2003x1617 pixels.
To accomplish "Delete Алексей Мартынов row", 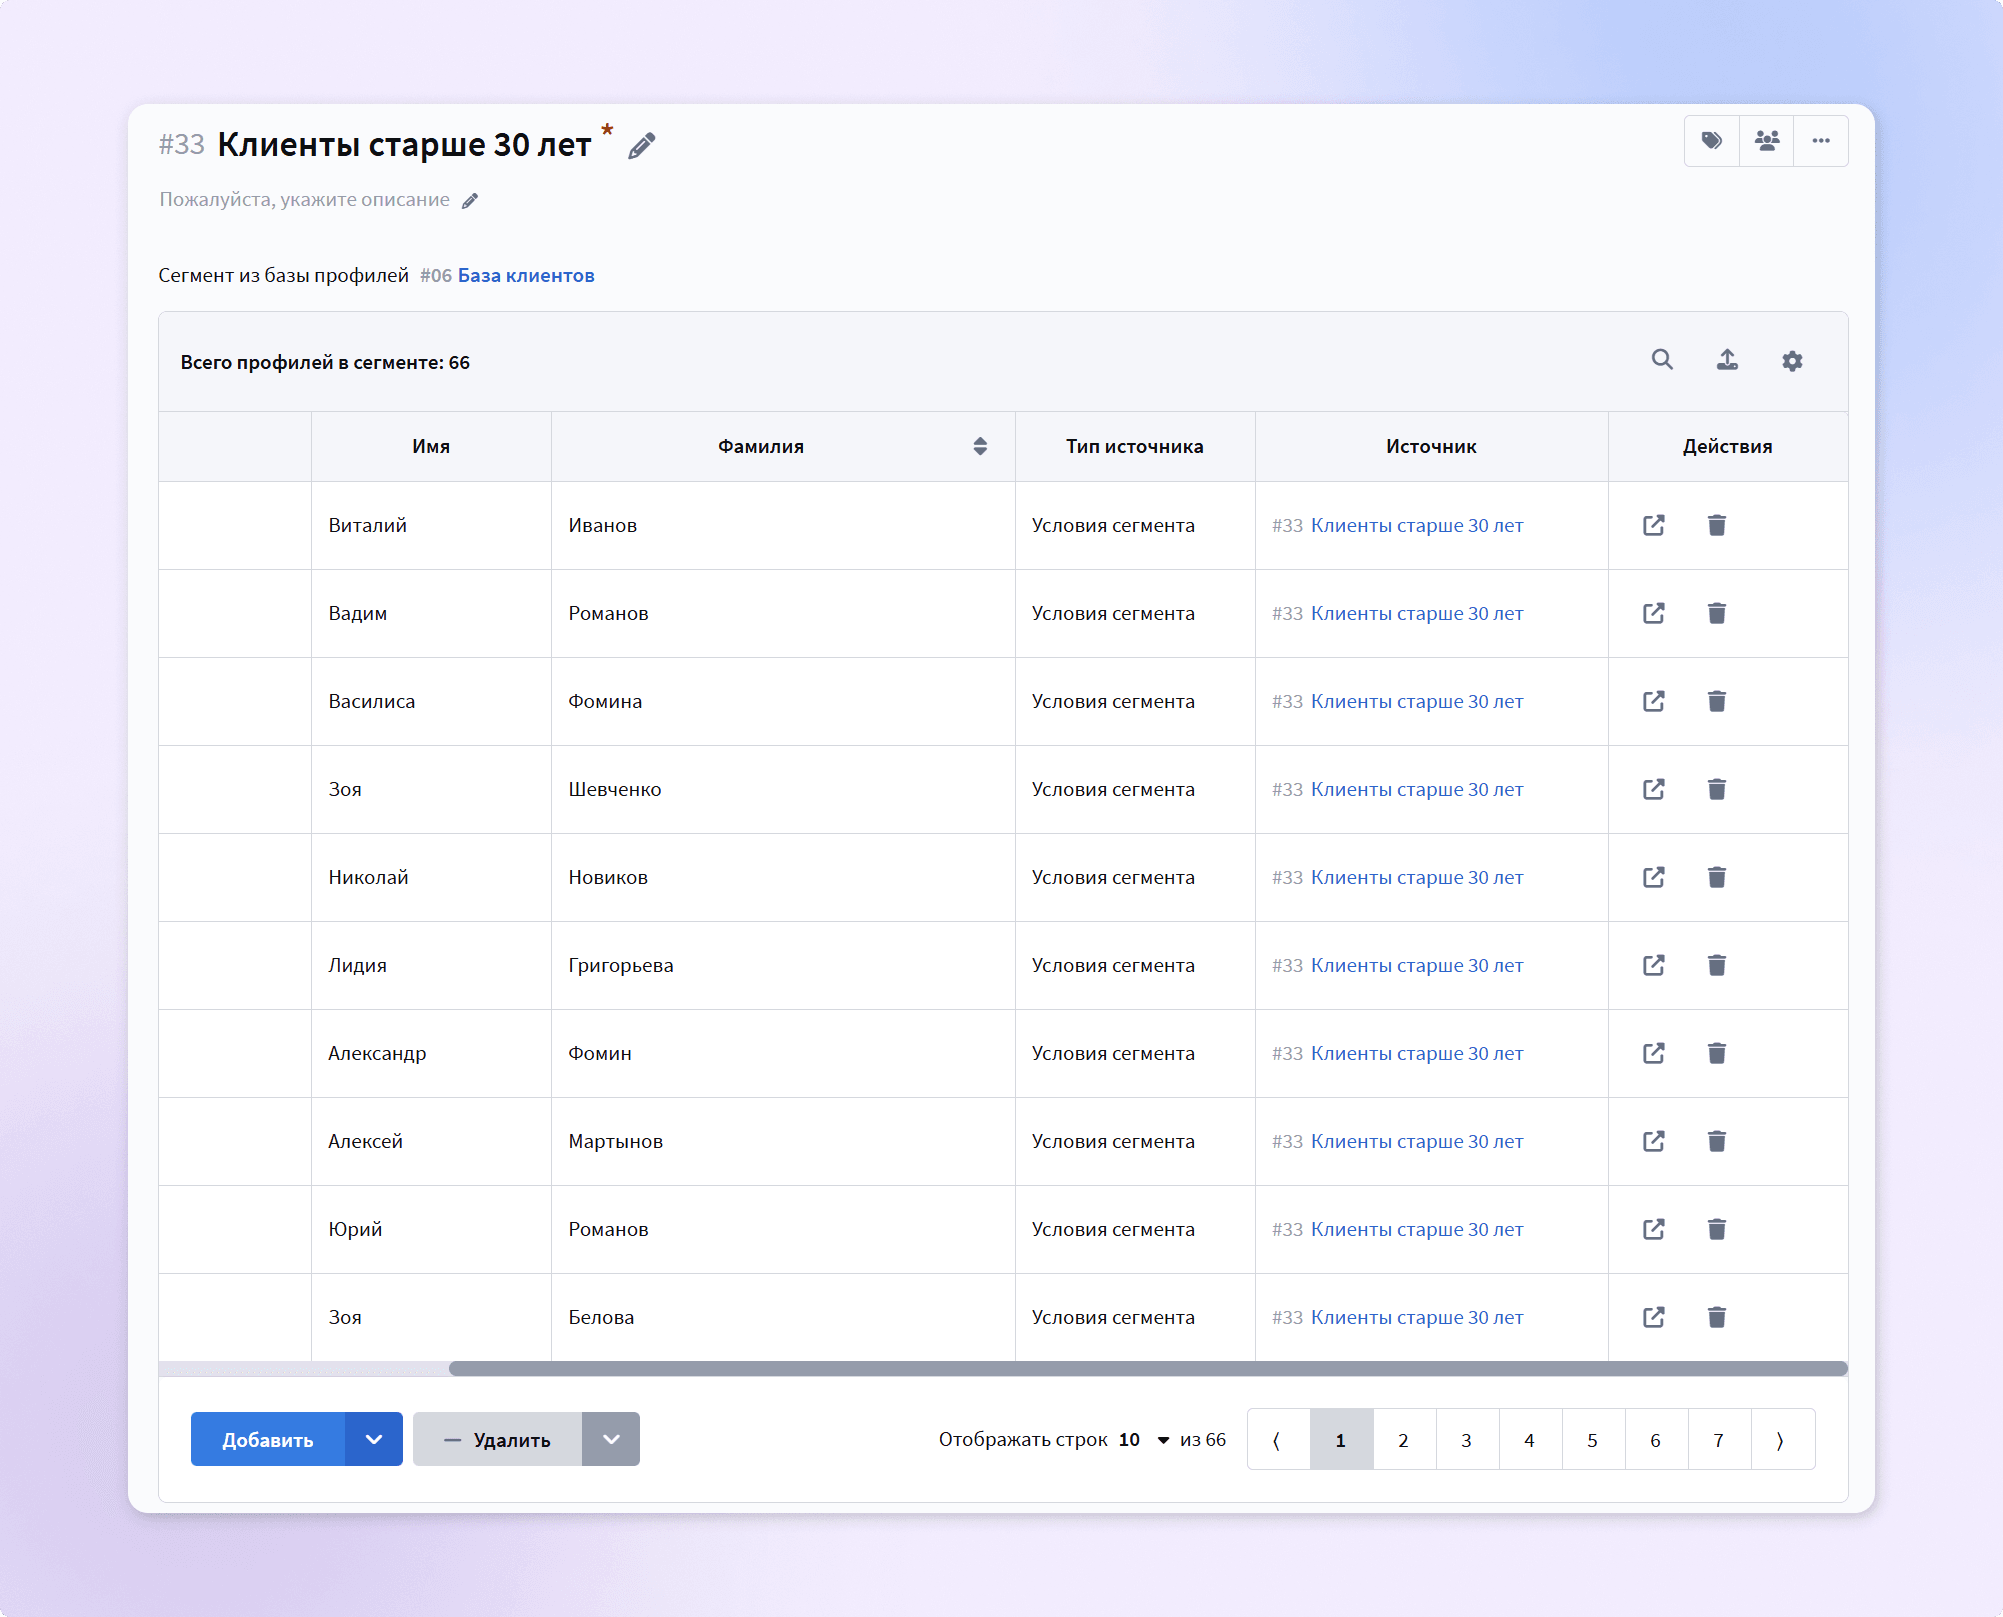I will coord(1717,1141).
